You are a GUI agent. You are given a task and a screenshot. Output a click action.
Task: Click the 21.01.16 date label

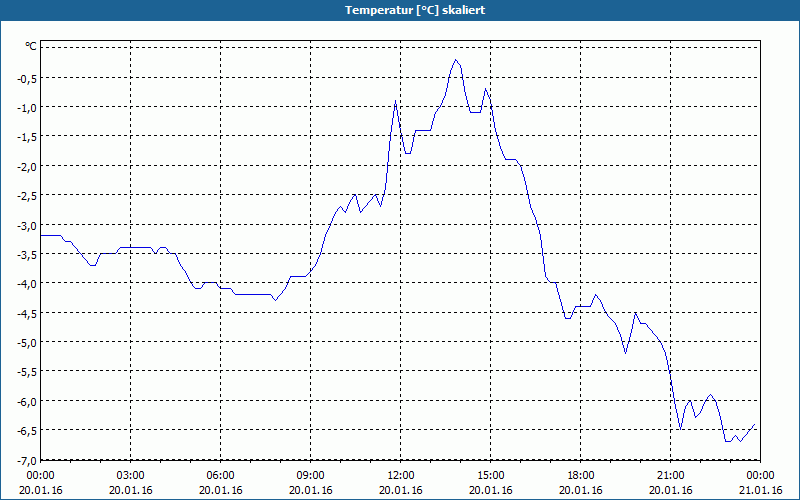[x=761, y=490]
